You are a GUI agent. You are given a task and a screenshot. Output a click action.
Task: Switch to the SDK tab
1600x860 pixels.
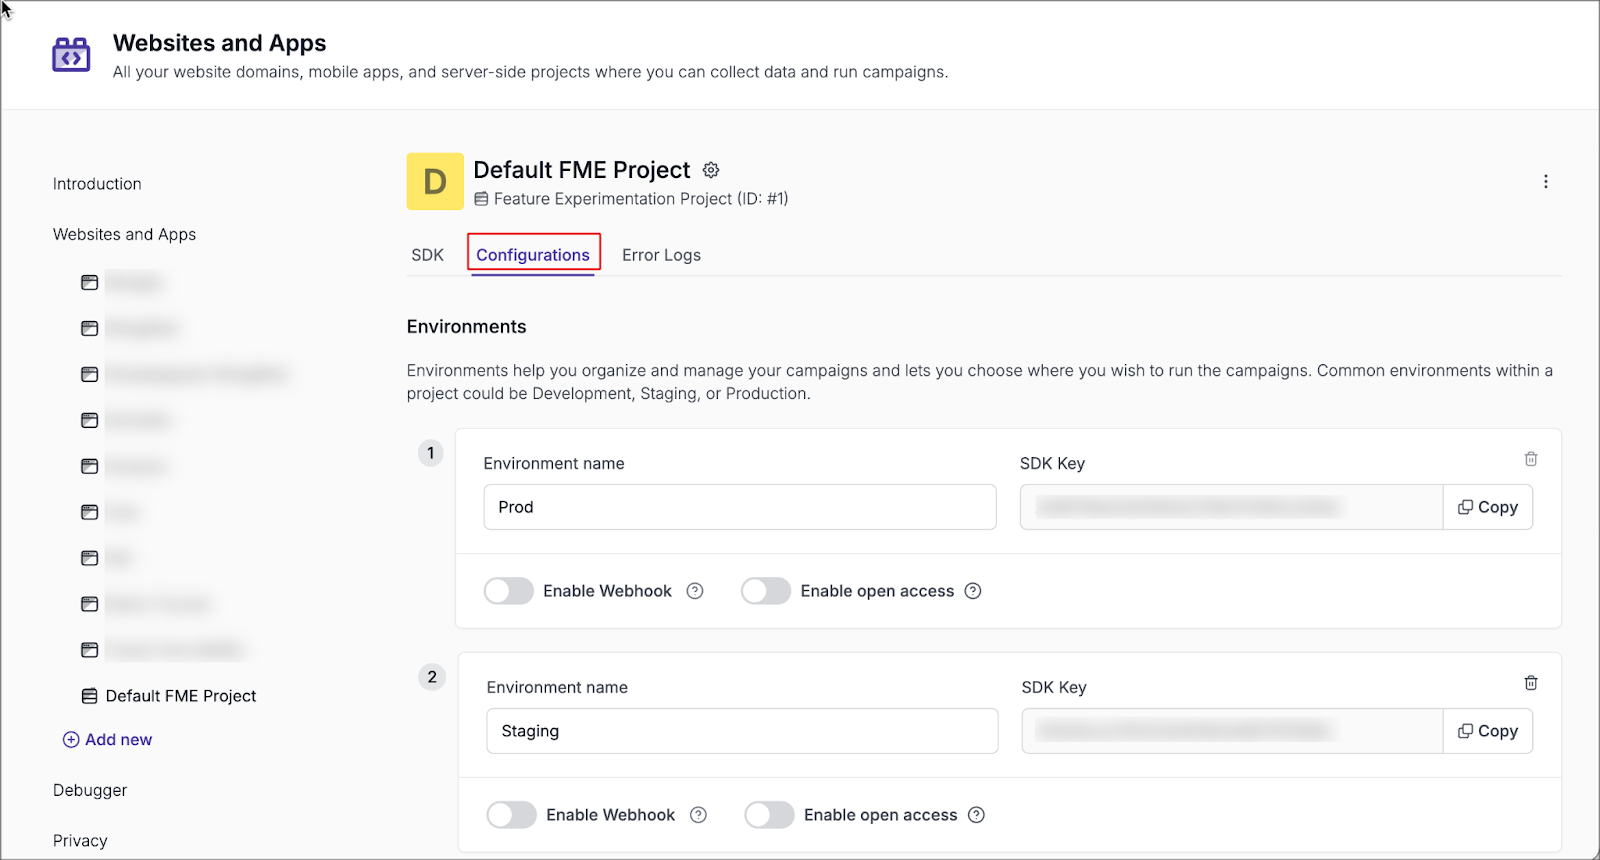(x=427, y=255)
